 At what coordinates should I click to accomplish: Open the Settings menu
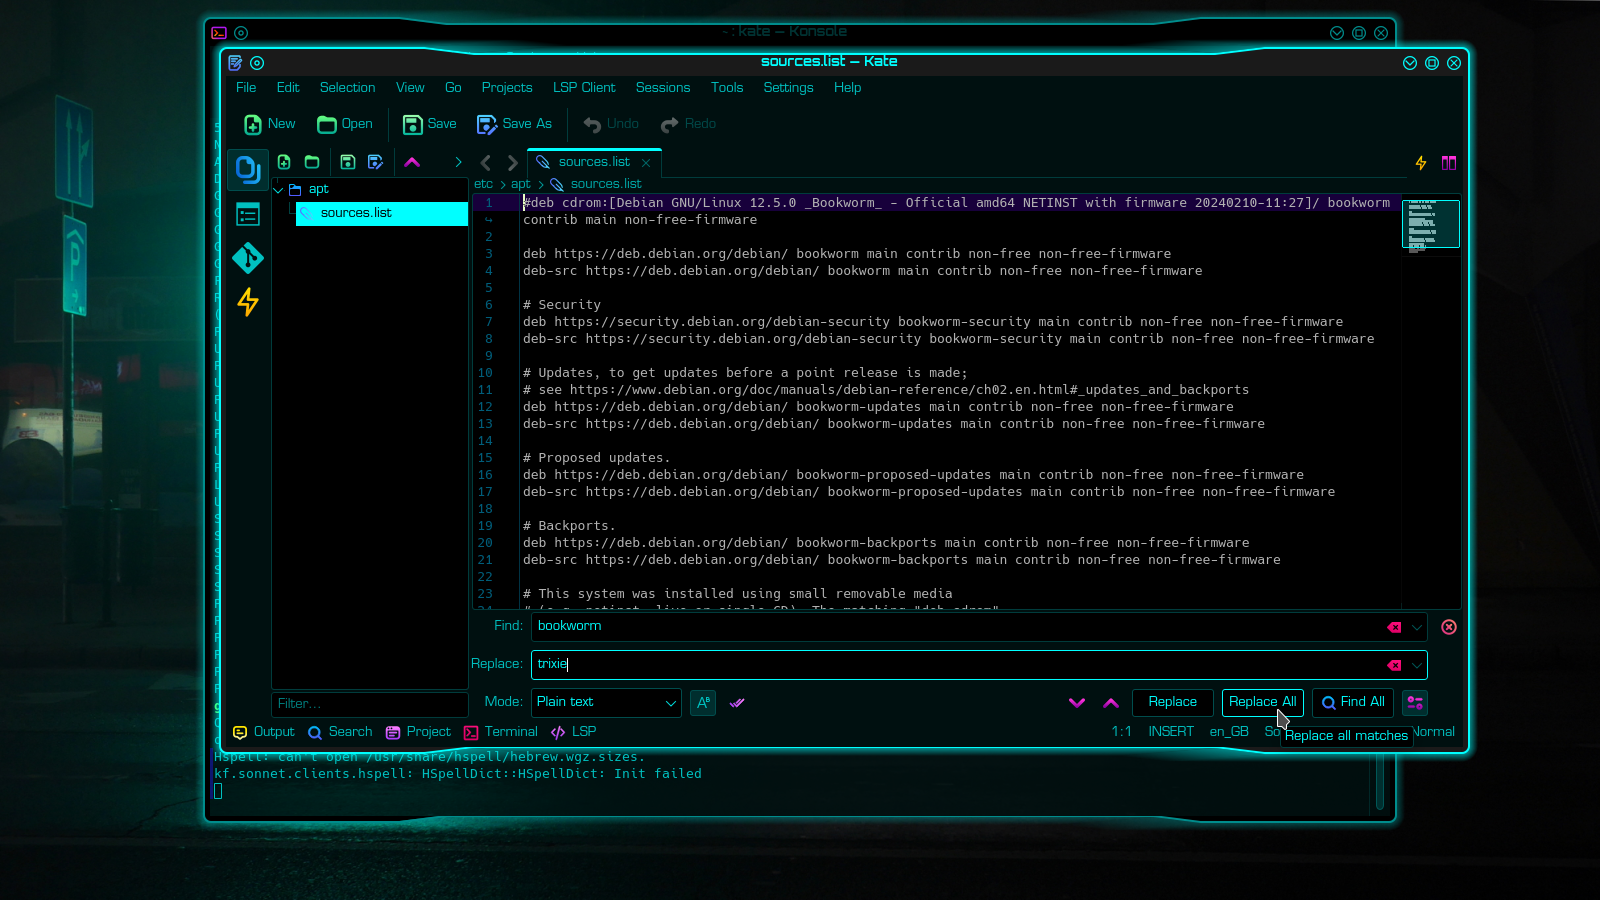(x=788, y=88)
